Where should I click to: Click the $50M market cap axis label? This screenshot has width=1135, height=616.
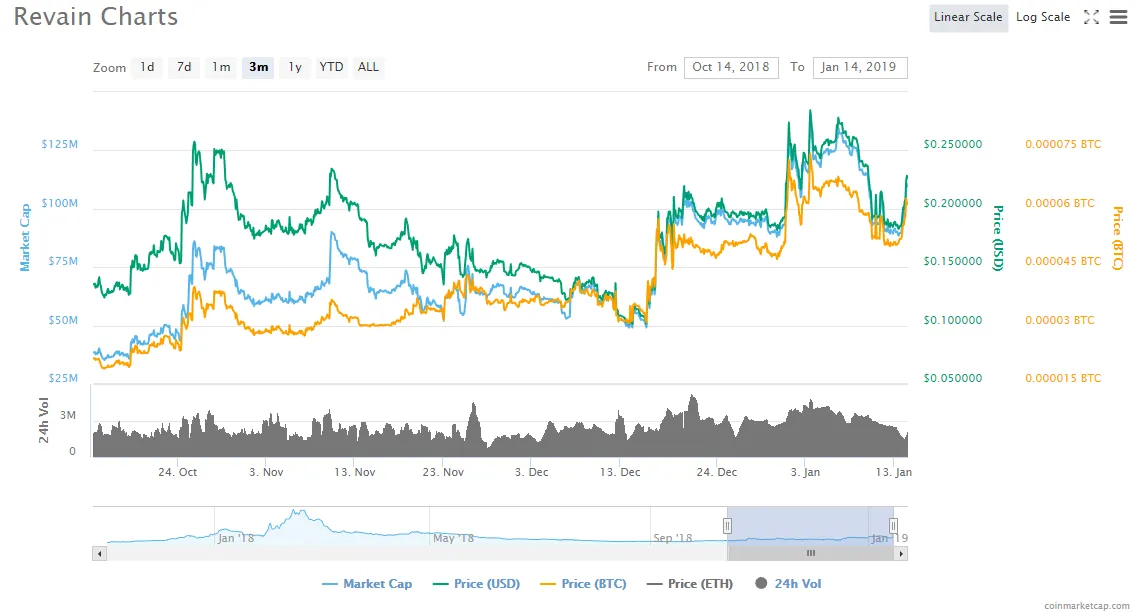pyautogui.click(x=63, y=320)
